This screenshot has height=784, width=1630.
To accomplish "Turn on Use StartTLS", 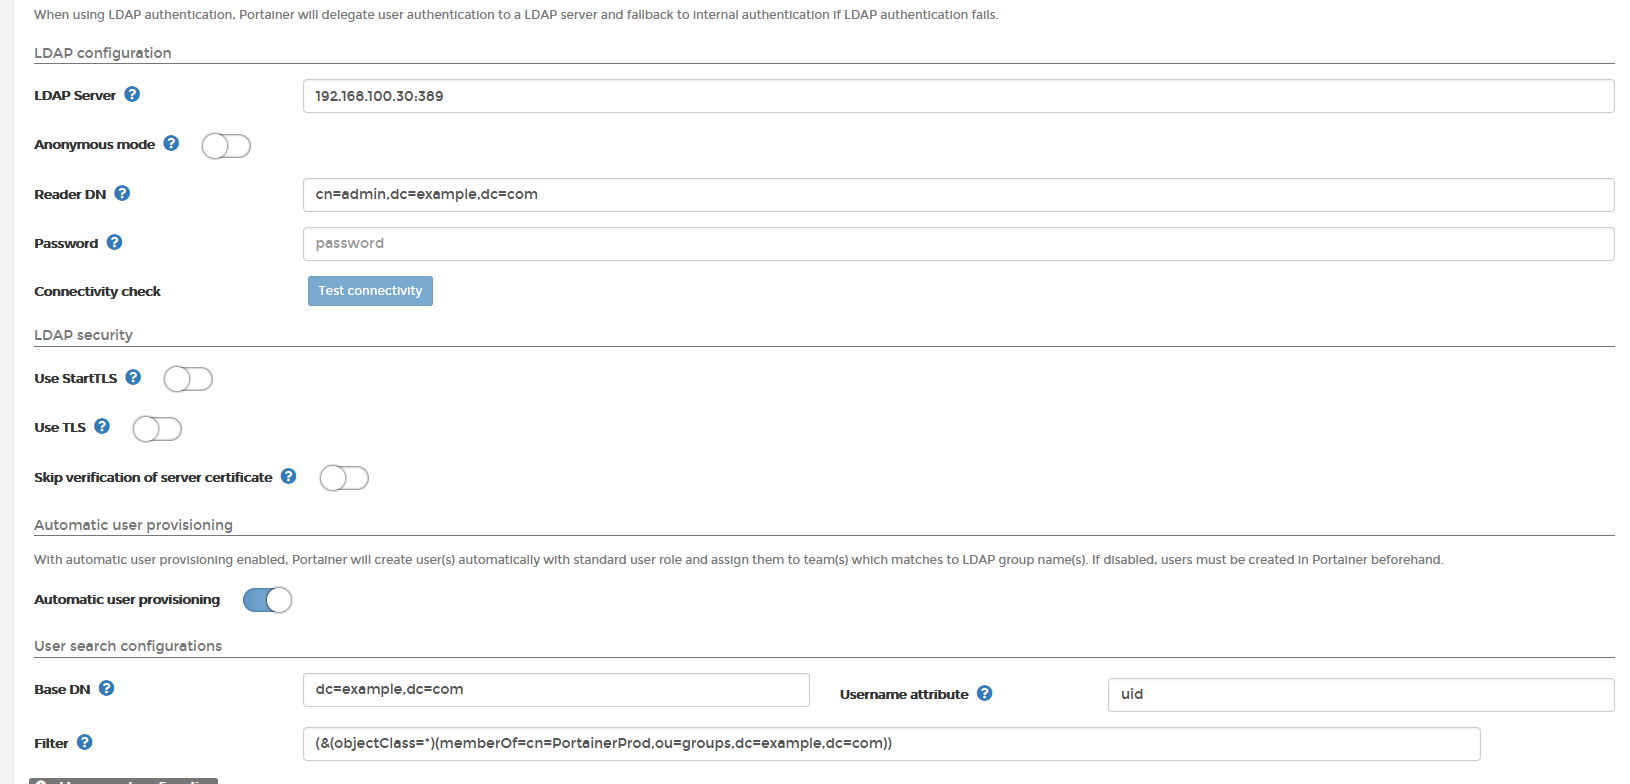I will tap(188, 379).
